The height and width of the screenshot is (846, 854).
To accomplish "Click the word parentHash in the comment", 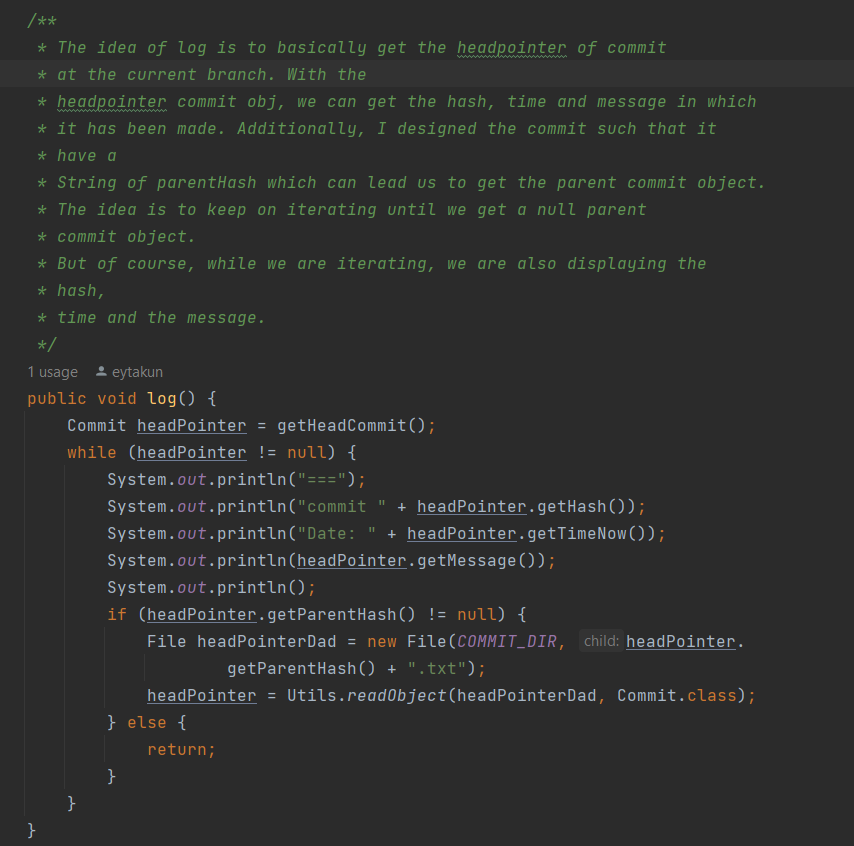I will click(206, 183).
